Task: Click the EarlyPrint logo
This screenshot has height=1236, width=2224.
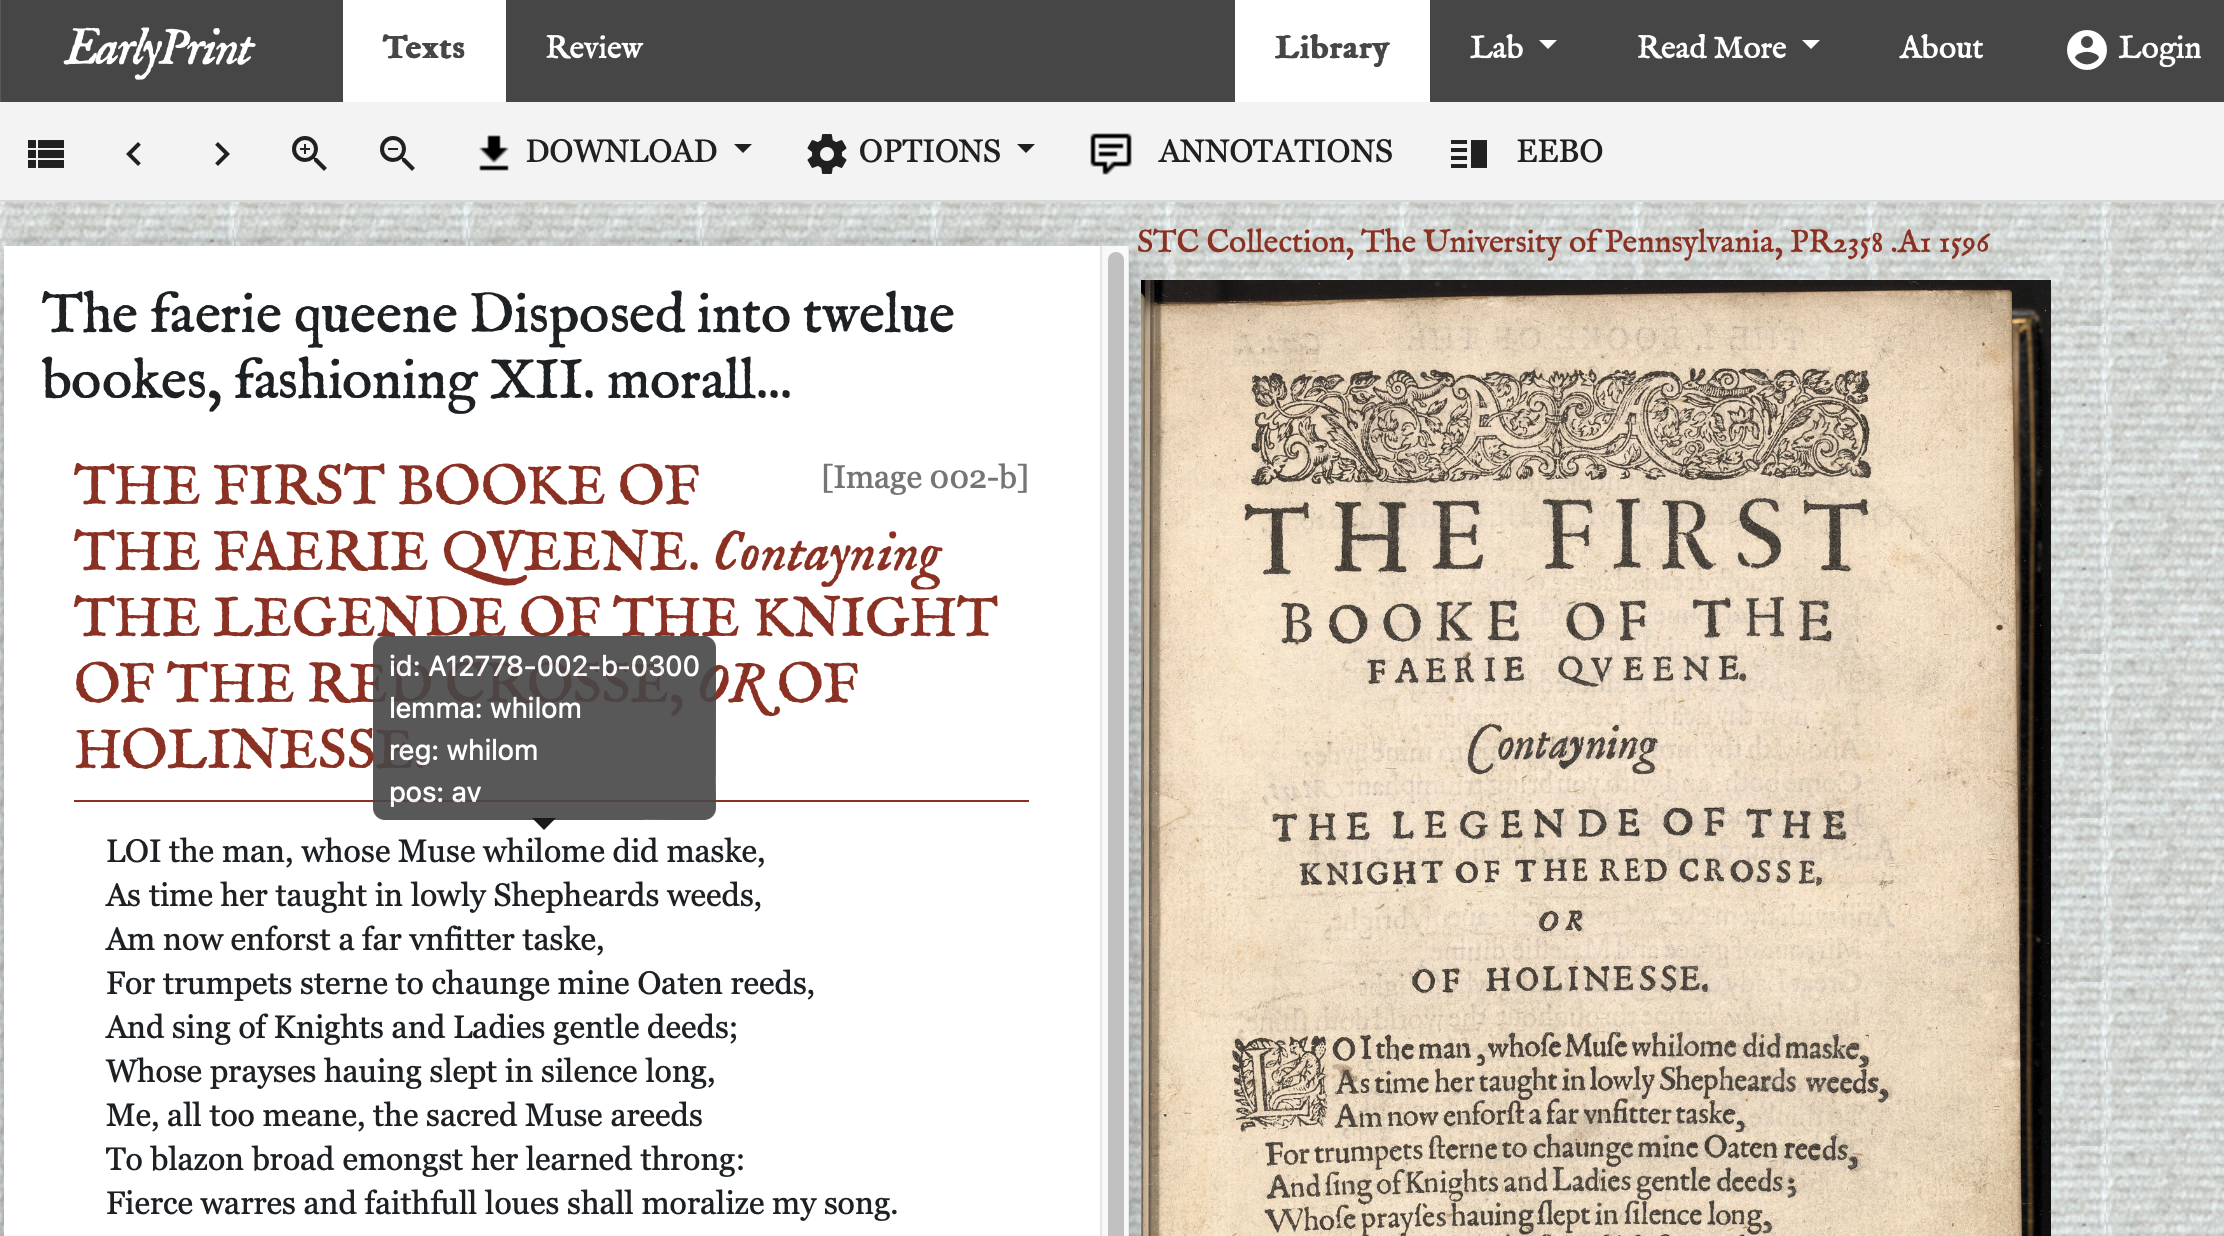Action: point(160,49)
